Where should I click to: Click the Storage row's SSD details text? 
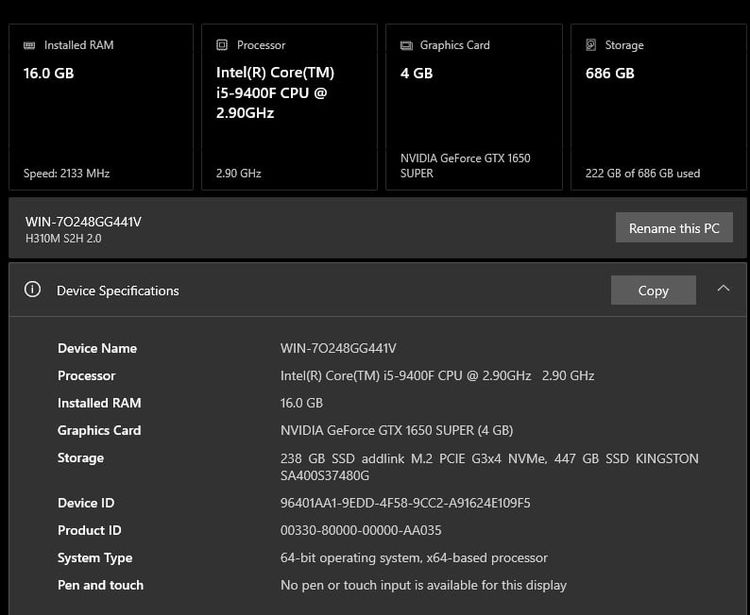[489, 465]
